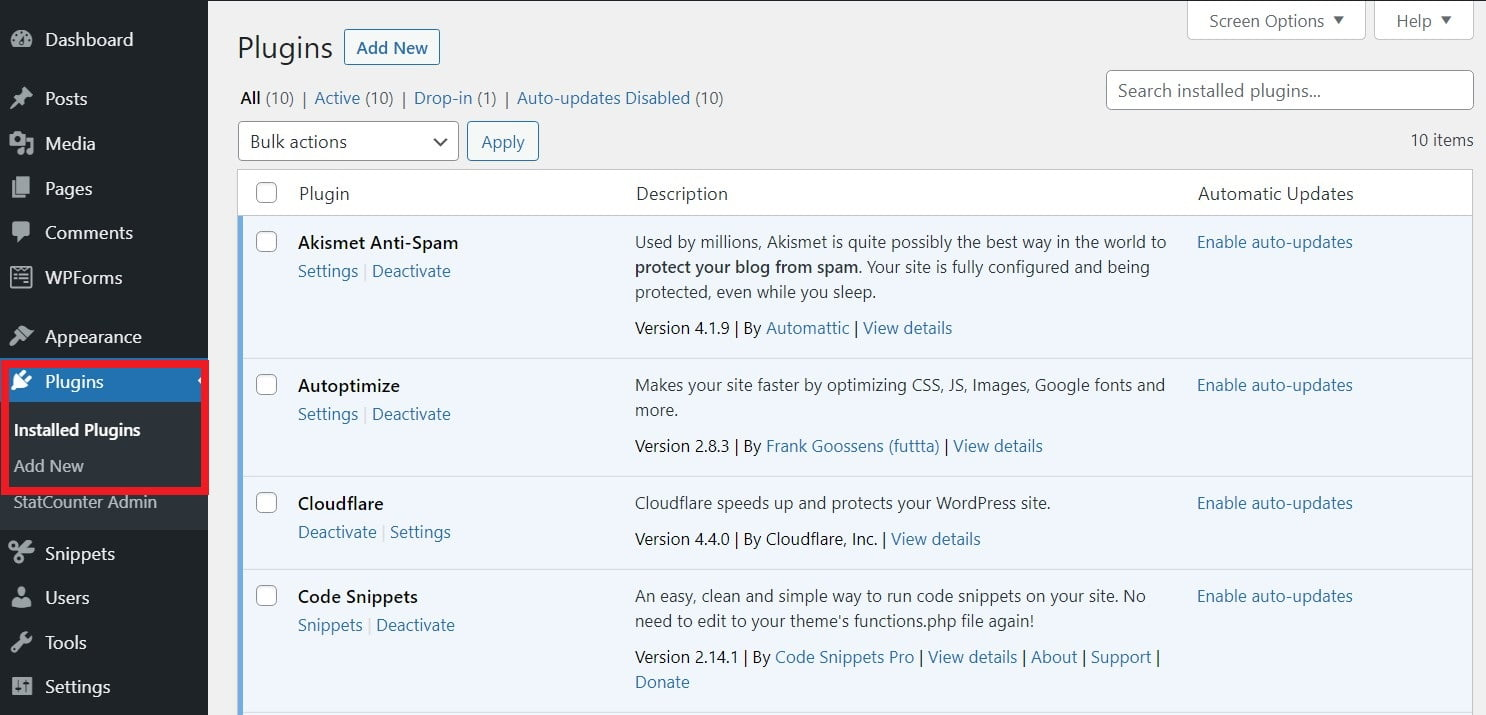Check the Code Snippets row checkbox
1486x715 pixels.
click(266, 596)
